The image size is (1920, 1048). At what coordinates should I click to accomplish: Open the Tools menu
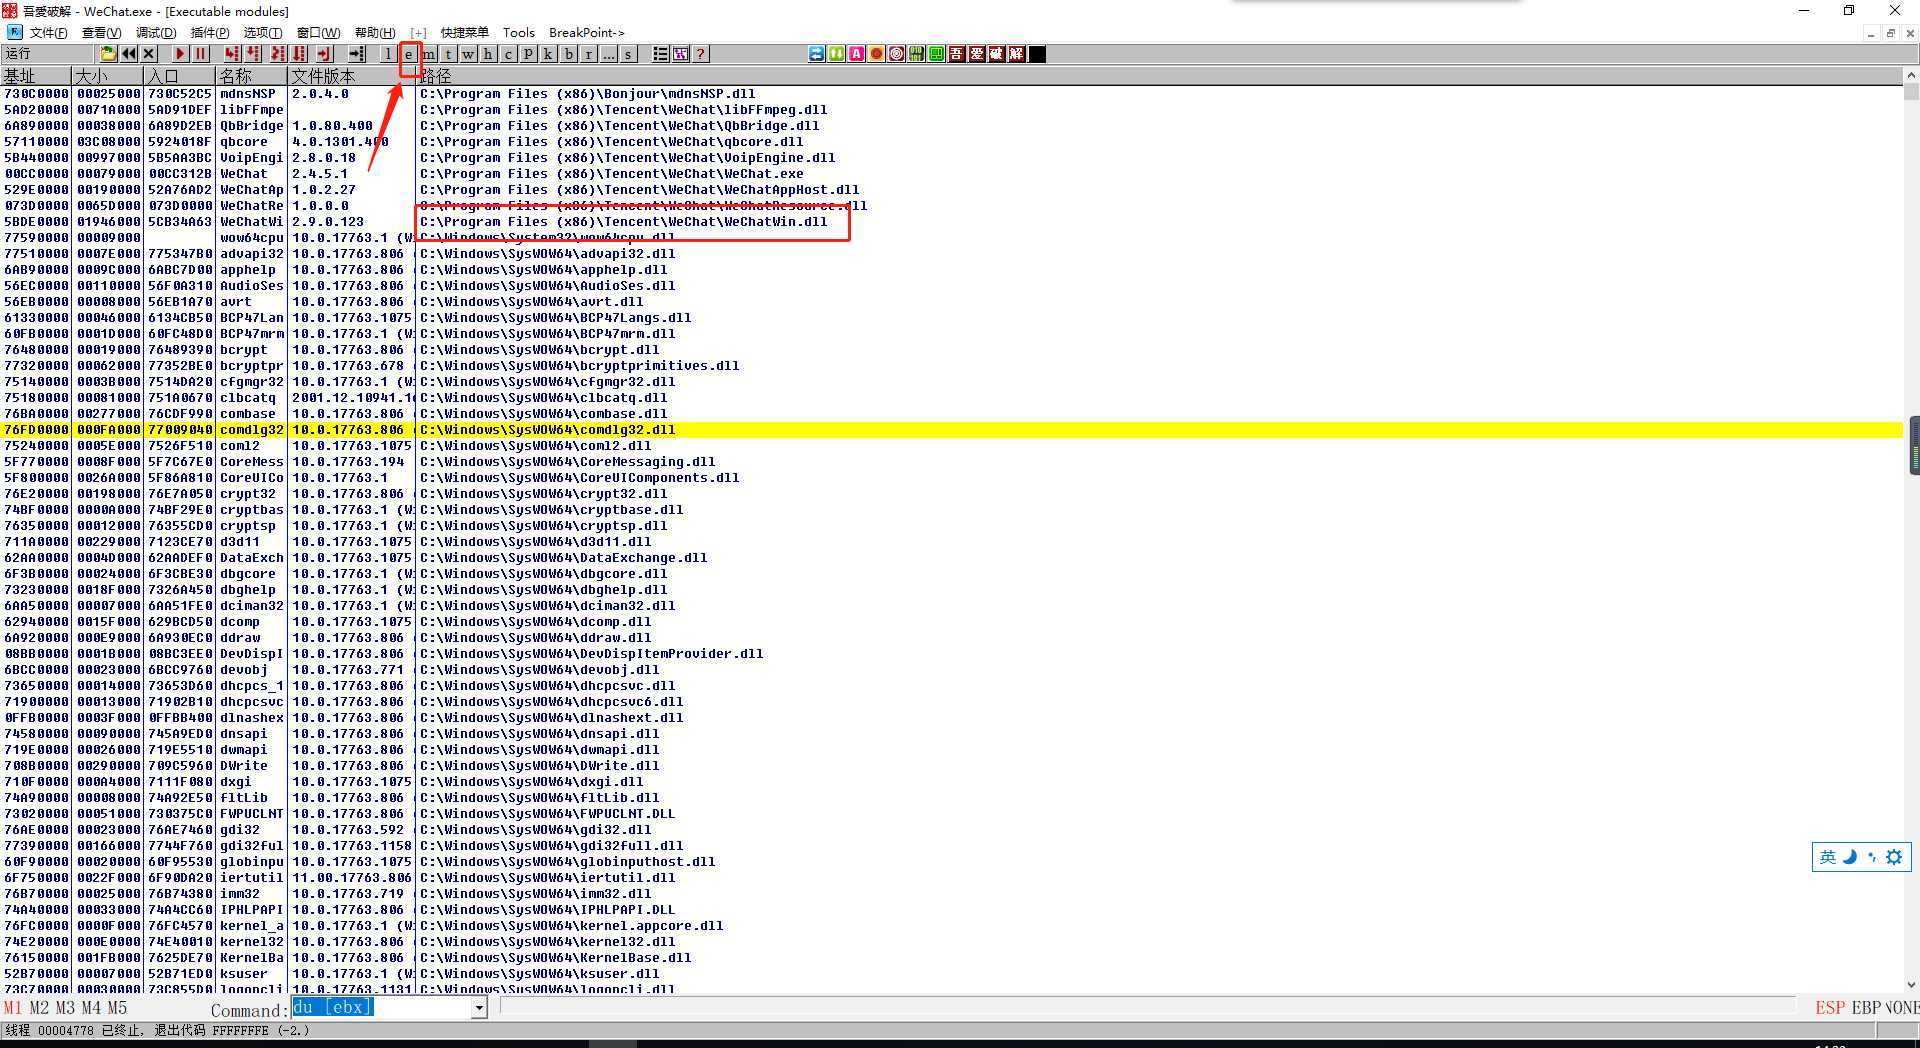click(518, 33)
